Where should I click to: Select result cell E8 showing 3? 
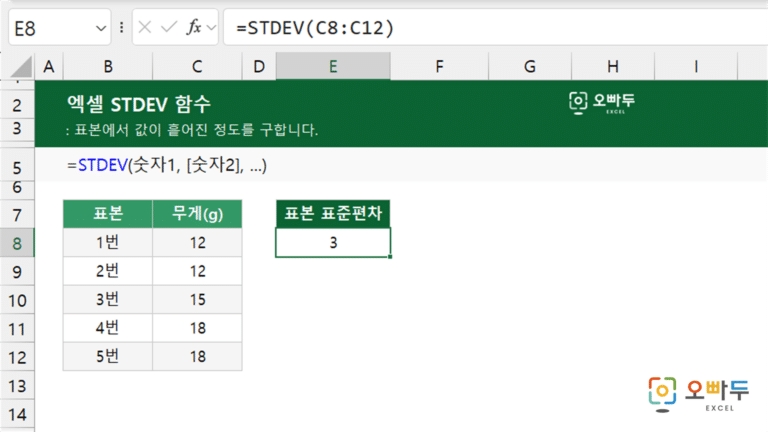[x=333, y=242]
